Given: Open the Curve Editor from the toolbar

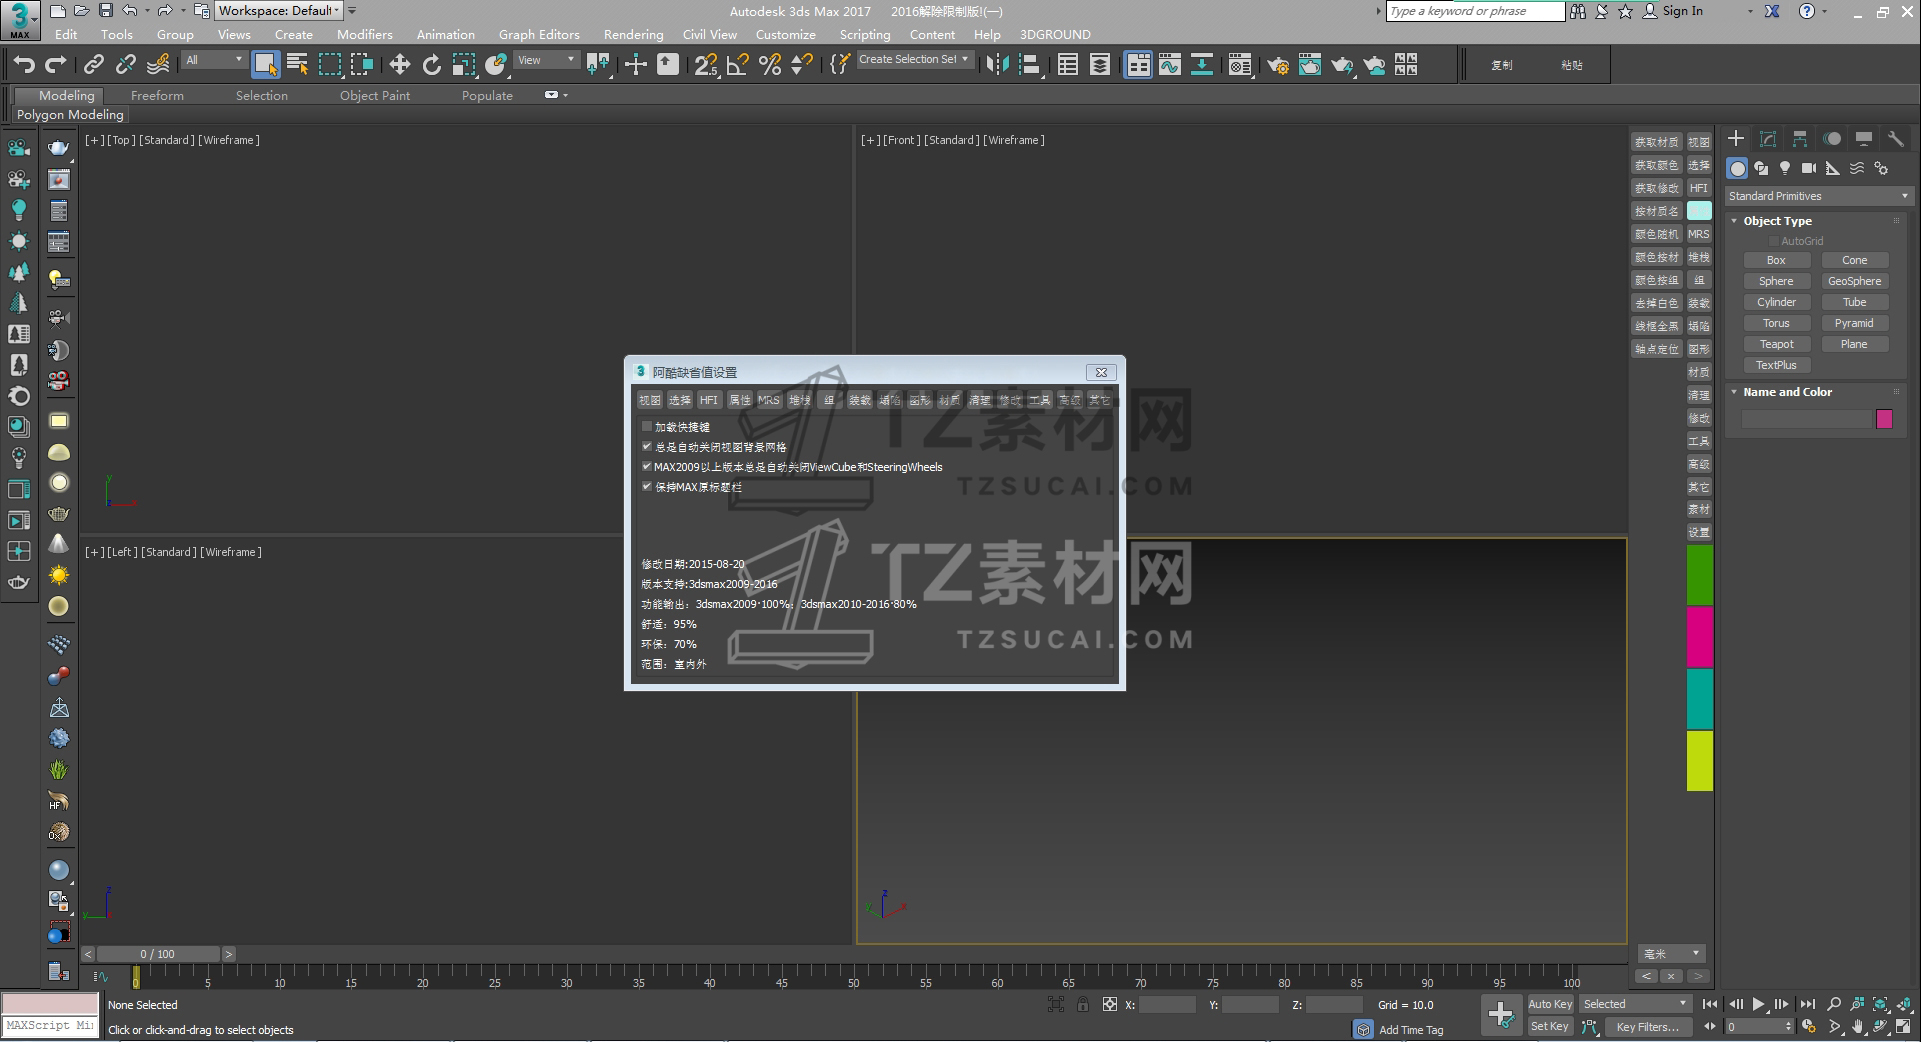Looking at the screenshot, I should [1169, 65].
